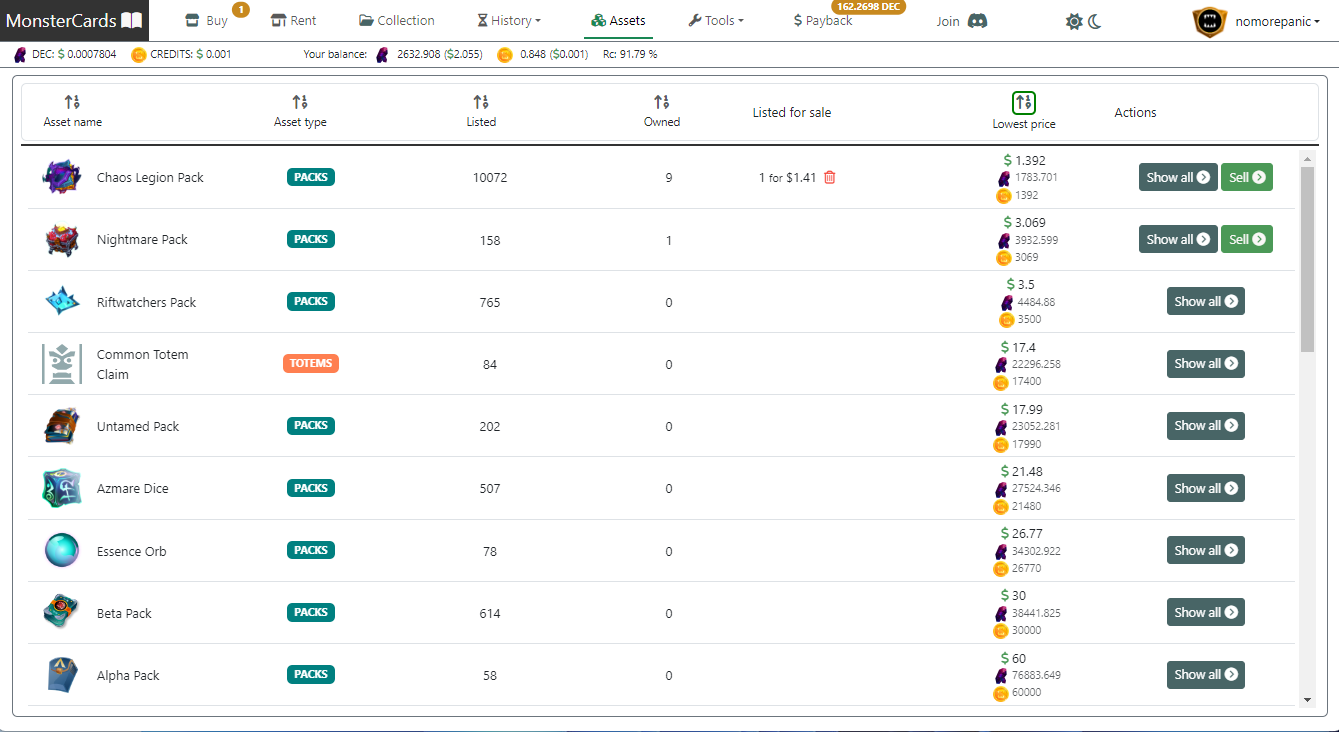This screenshot has height=732, width=1339.
Task: Click the Riftwatchers Pack icon
Action: 61,301
